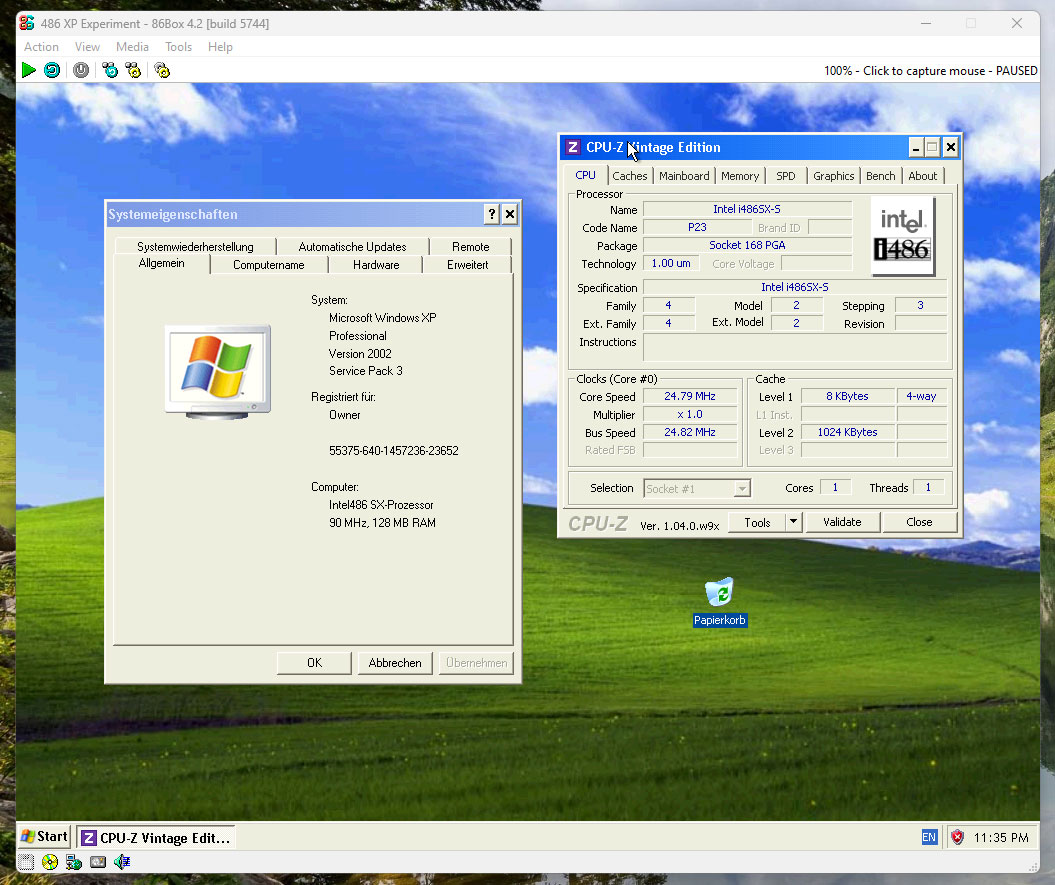
Task: Send Ctrl+Alt+Esc using the yellow keys icon
Action: tap(133, 70)
